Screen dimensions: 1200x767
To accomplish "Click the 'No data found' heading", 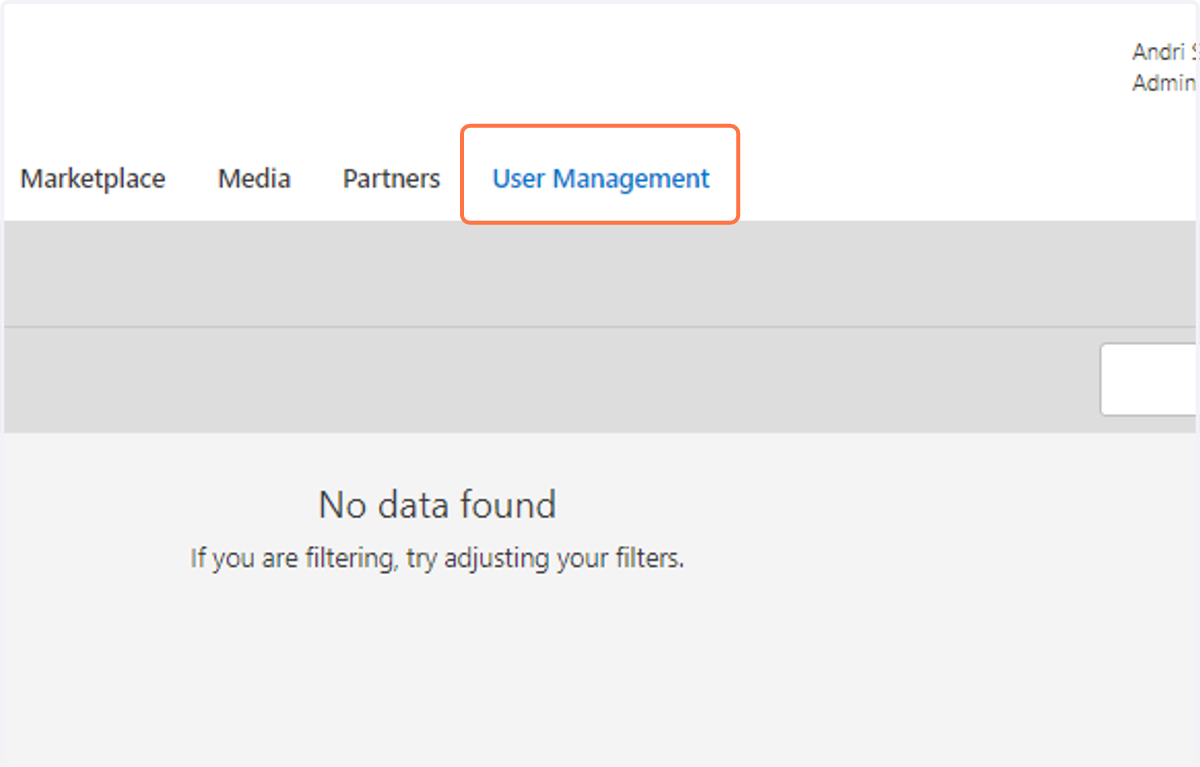I will [437, 505].
